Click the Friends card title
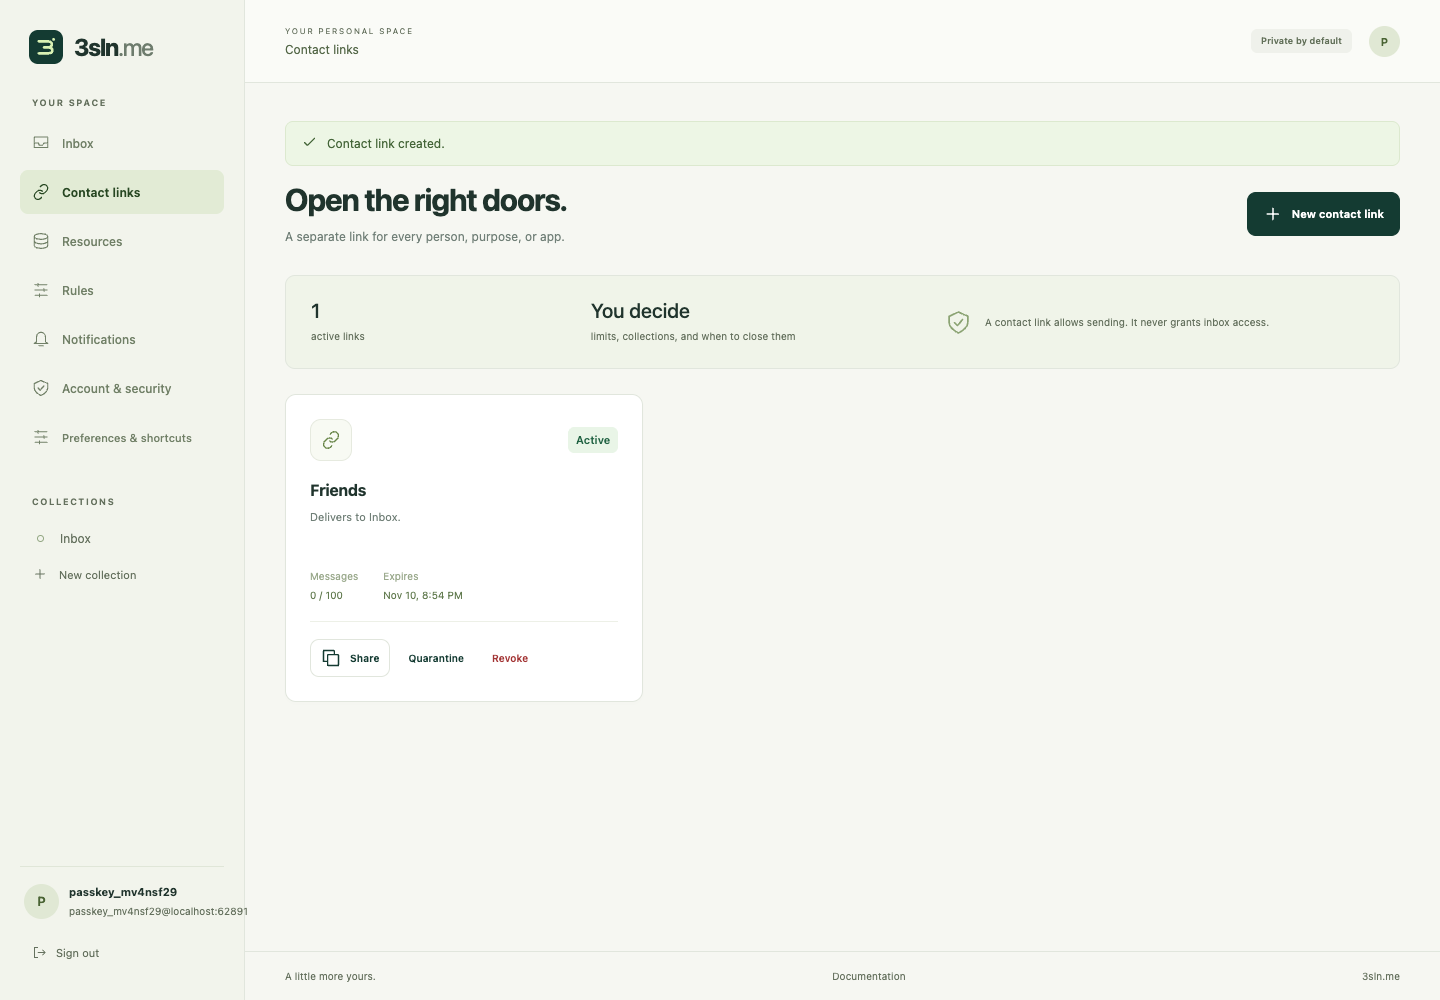 tap(338, 490)
